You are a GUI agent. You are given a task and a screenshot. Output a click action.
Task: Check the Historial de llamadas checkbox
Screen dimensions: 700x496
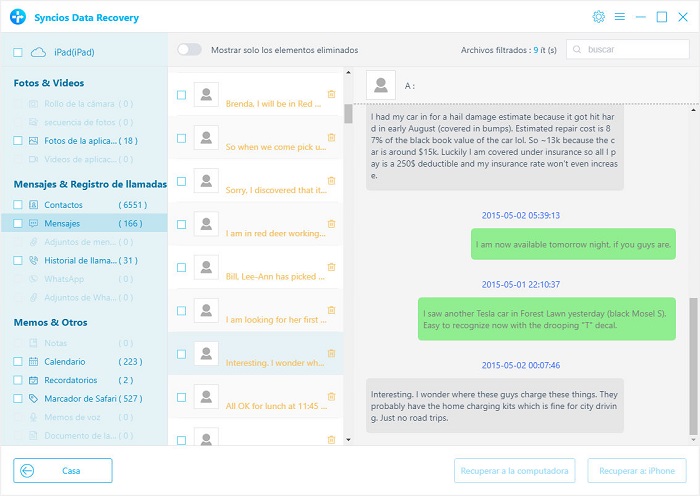click(18, 260)
